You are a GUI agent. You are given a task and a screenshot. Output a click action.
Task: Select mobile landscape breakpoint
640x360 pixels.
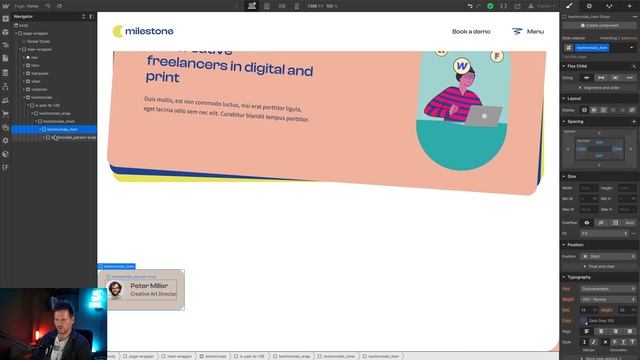point(282,6)
